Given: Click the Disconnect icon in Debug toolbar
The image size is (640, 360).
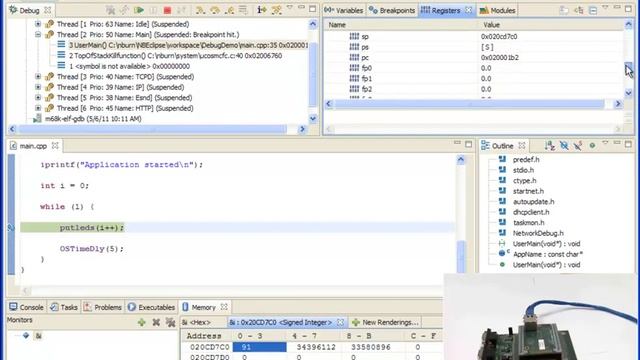Looking at the screenshot, I should click(x=181, y=10).
